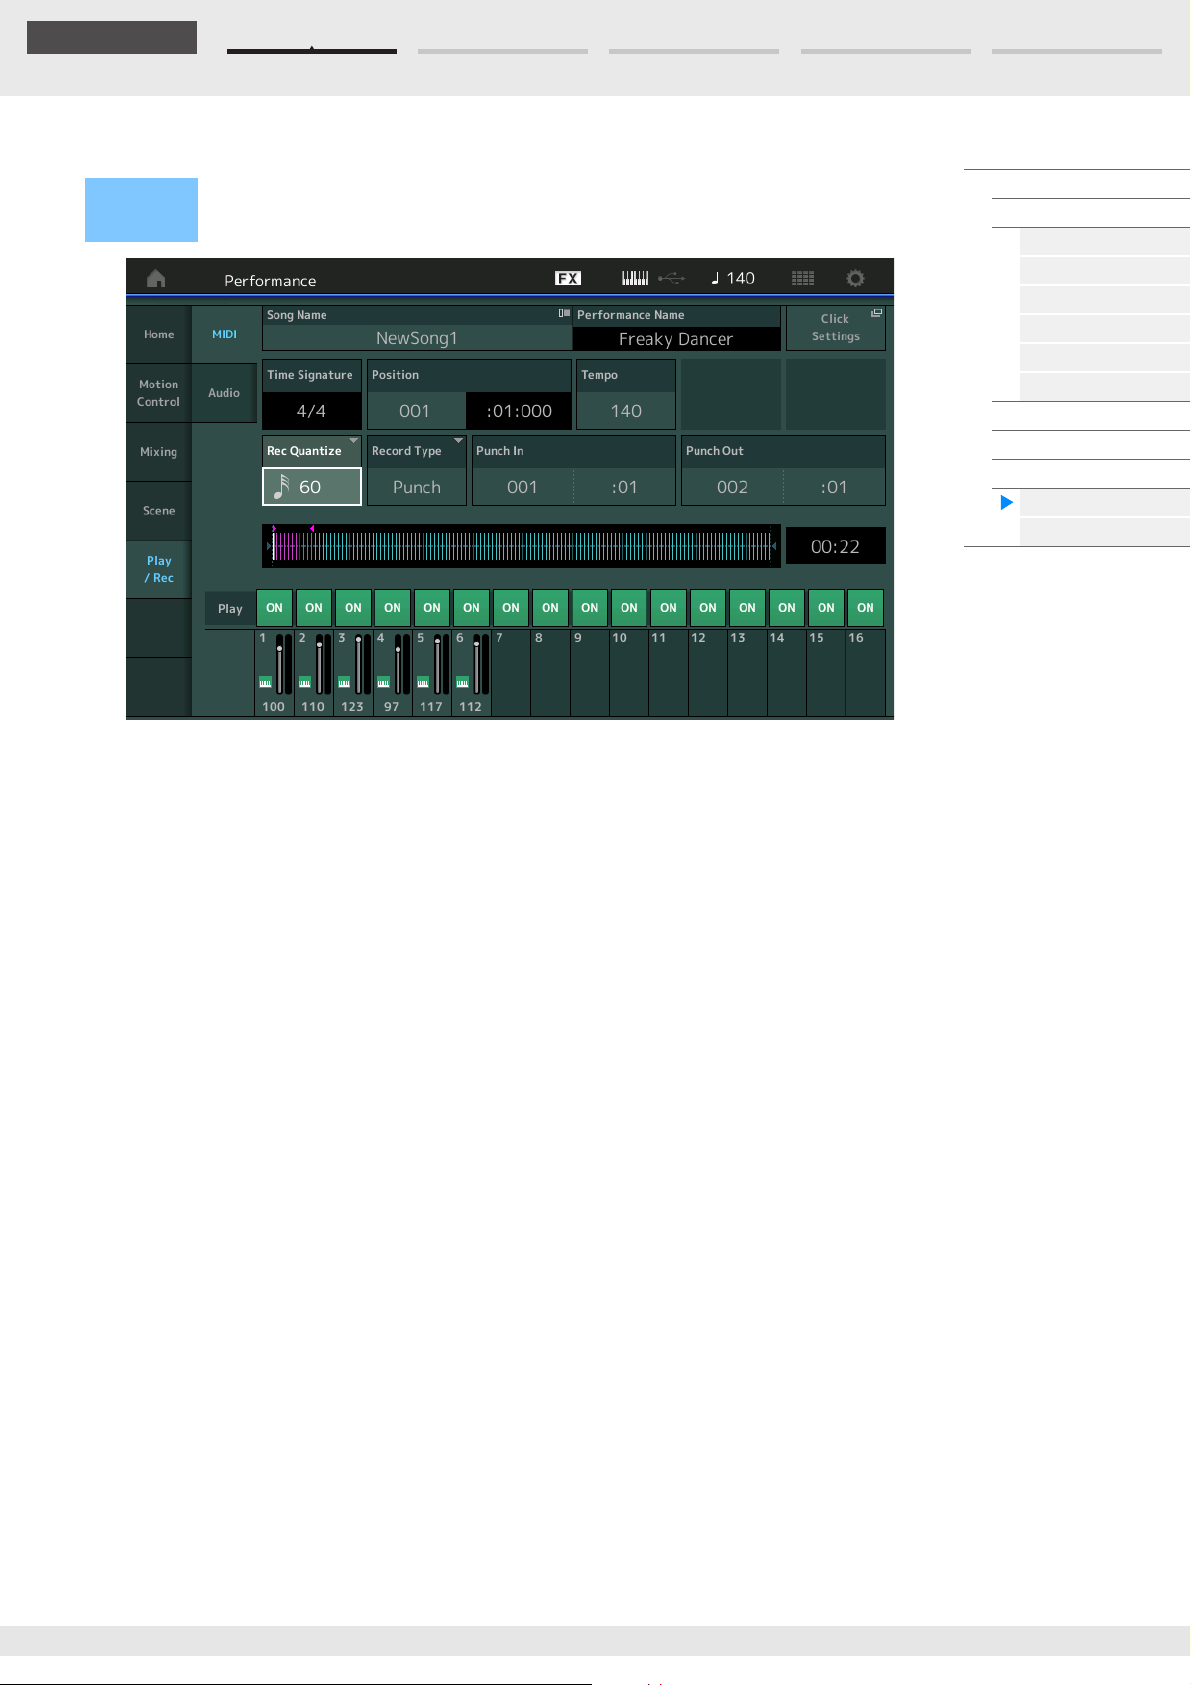
Task: Select the Position :01:000 beat field
Action: click(519, 411)
